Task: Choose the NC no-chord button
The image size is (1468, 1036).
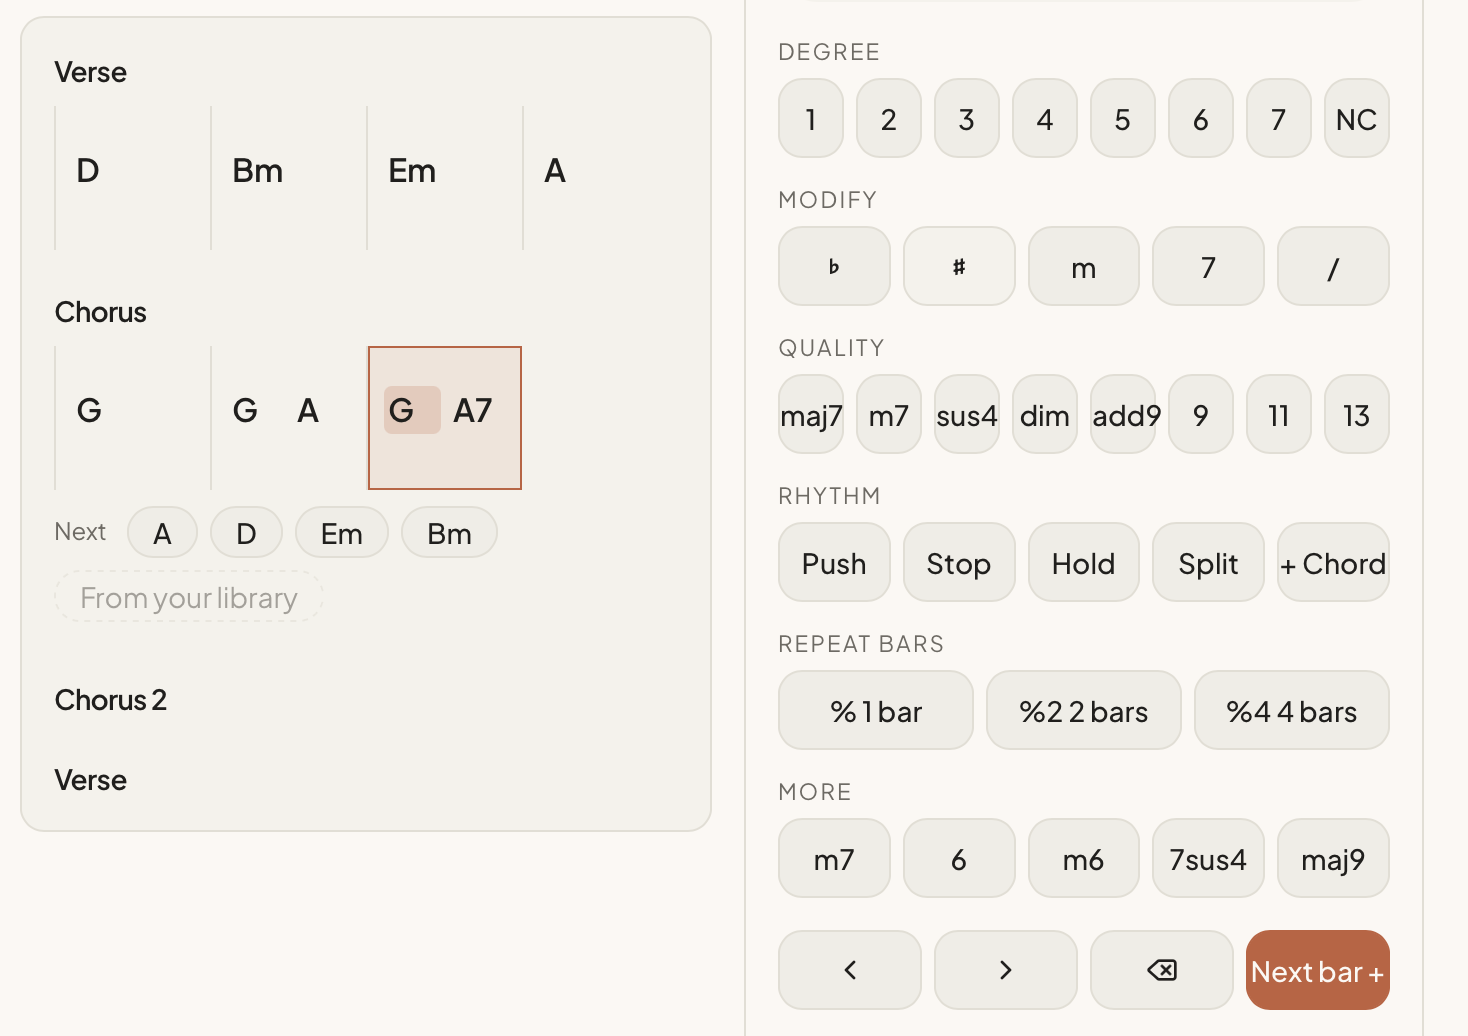Action: tap(1357, 118)
